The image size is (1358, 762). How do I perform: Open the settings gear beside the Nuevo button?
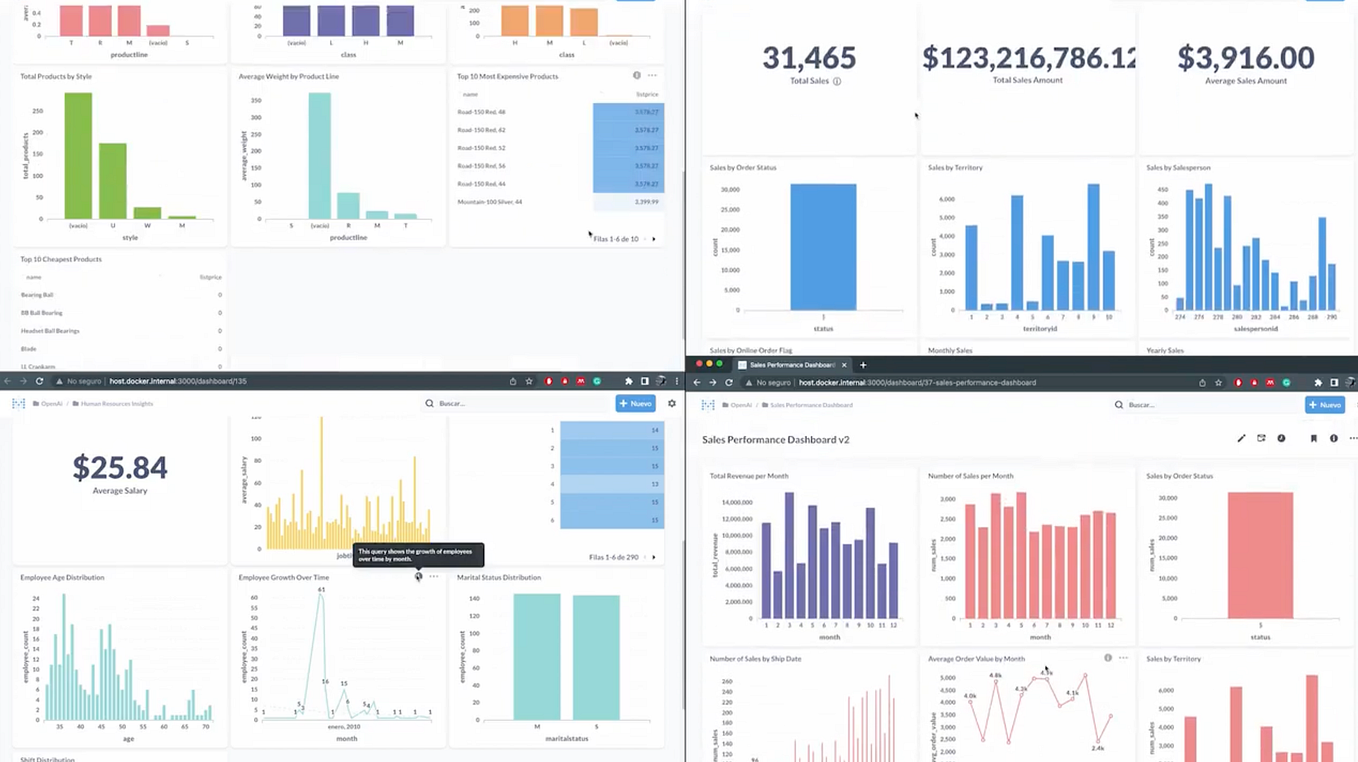[671, 403]
